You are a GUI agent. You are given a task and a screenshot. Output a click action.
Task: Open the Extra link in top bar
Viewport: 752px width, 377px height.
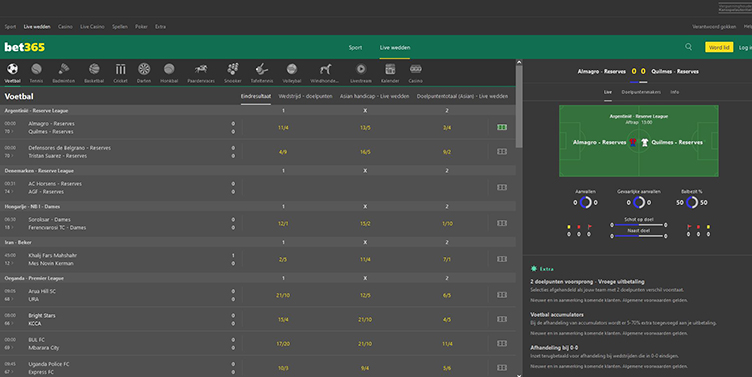(x=160, y=27)
